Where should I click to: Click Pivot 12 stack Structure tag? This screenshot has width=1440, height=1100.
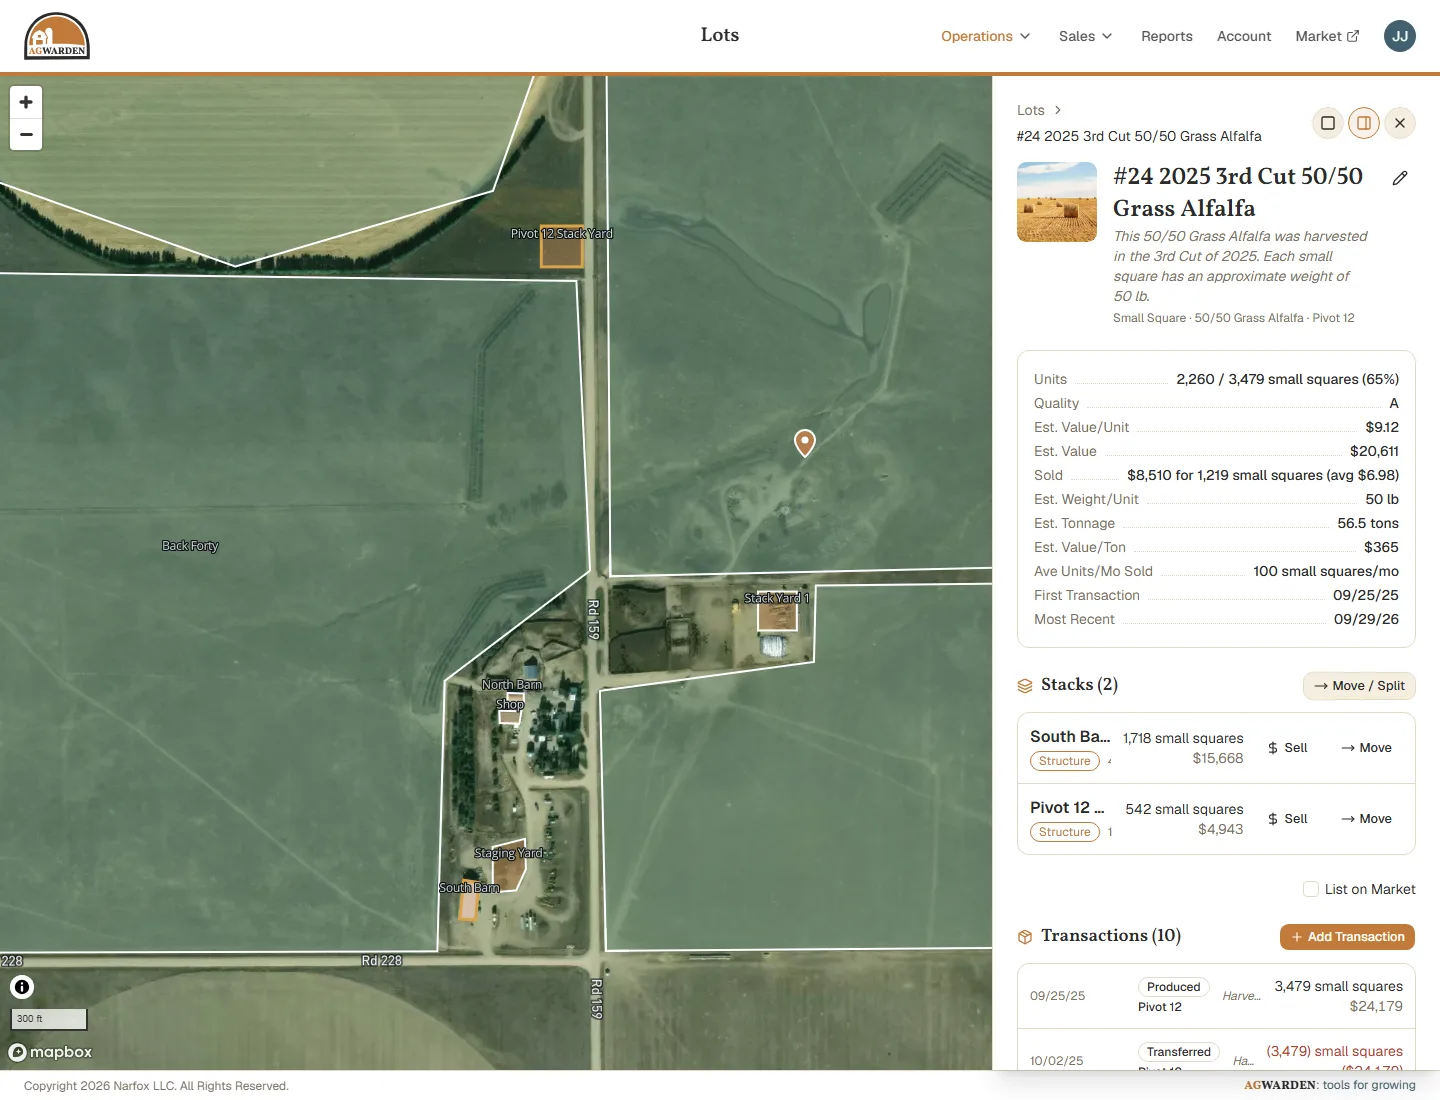[1065, 832]
